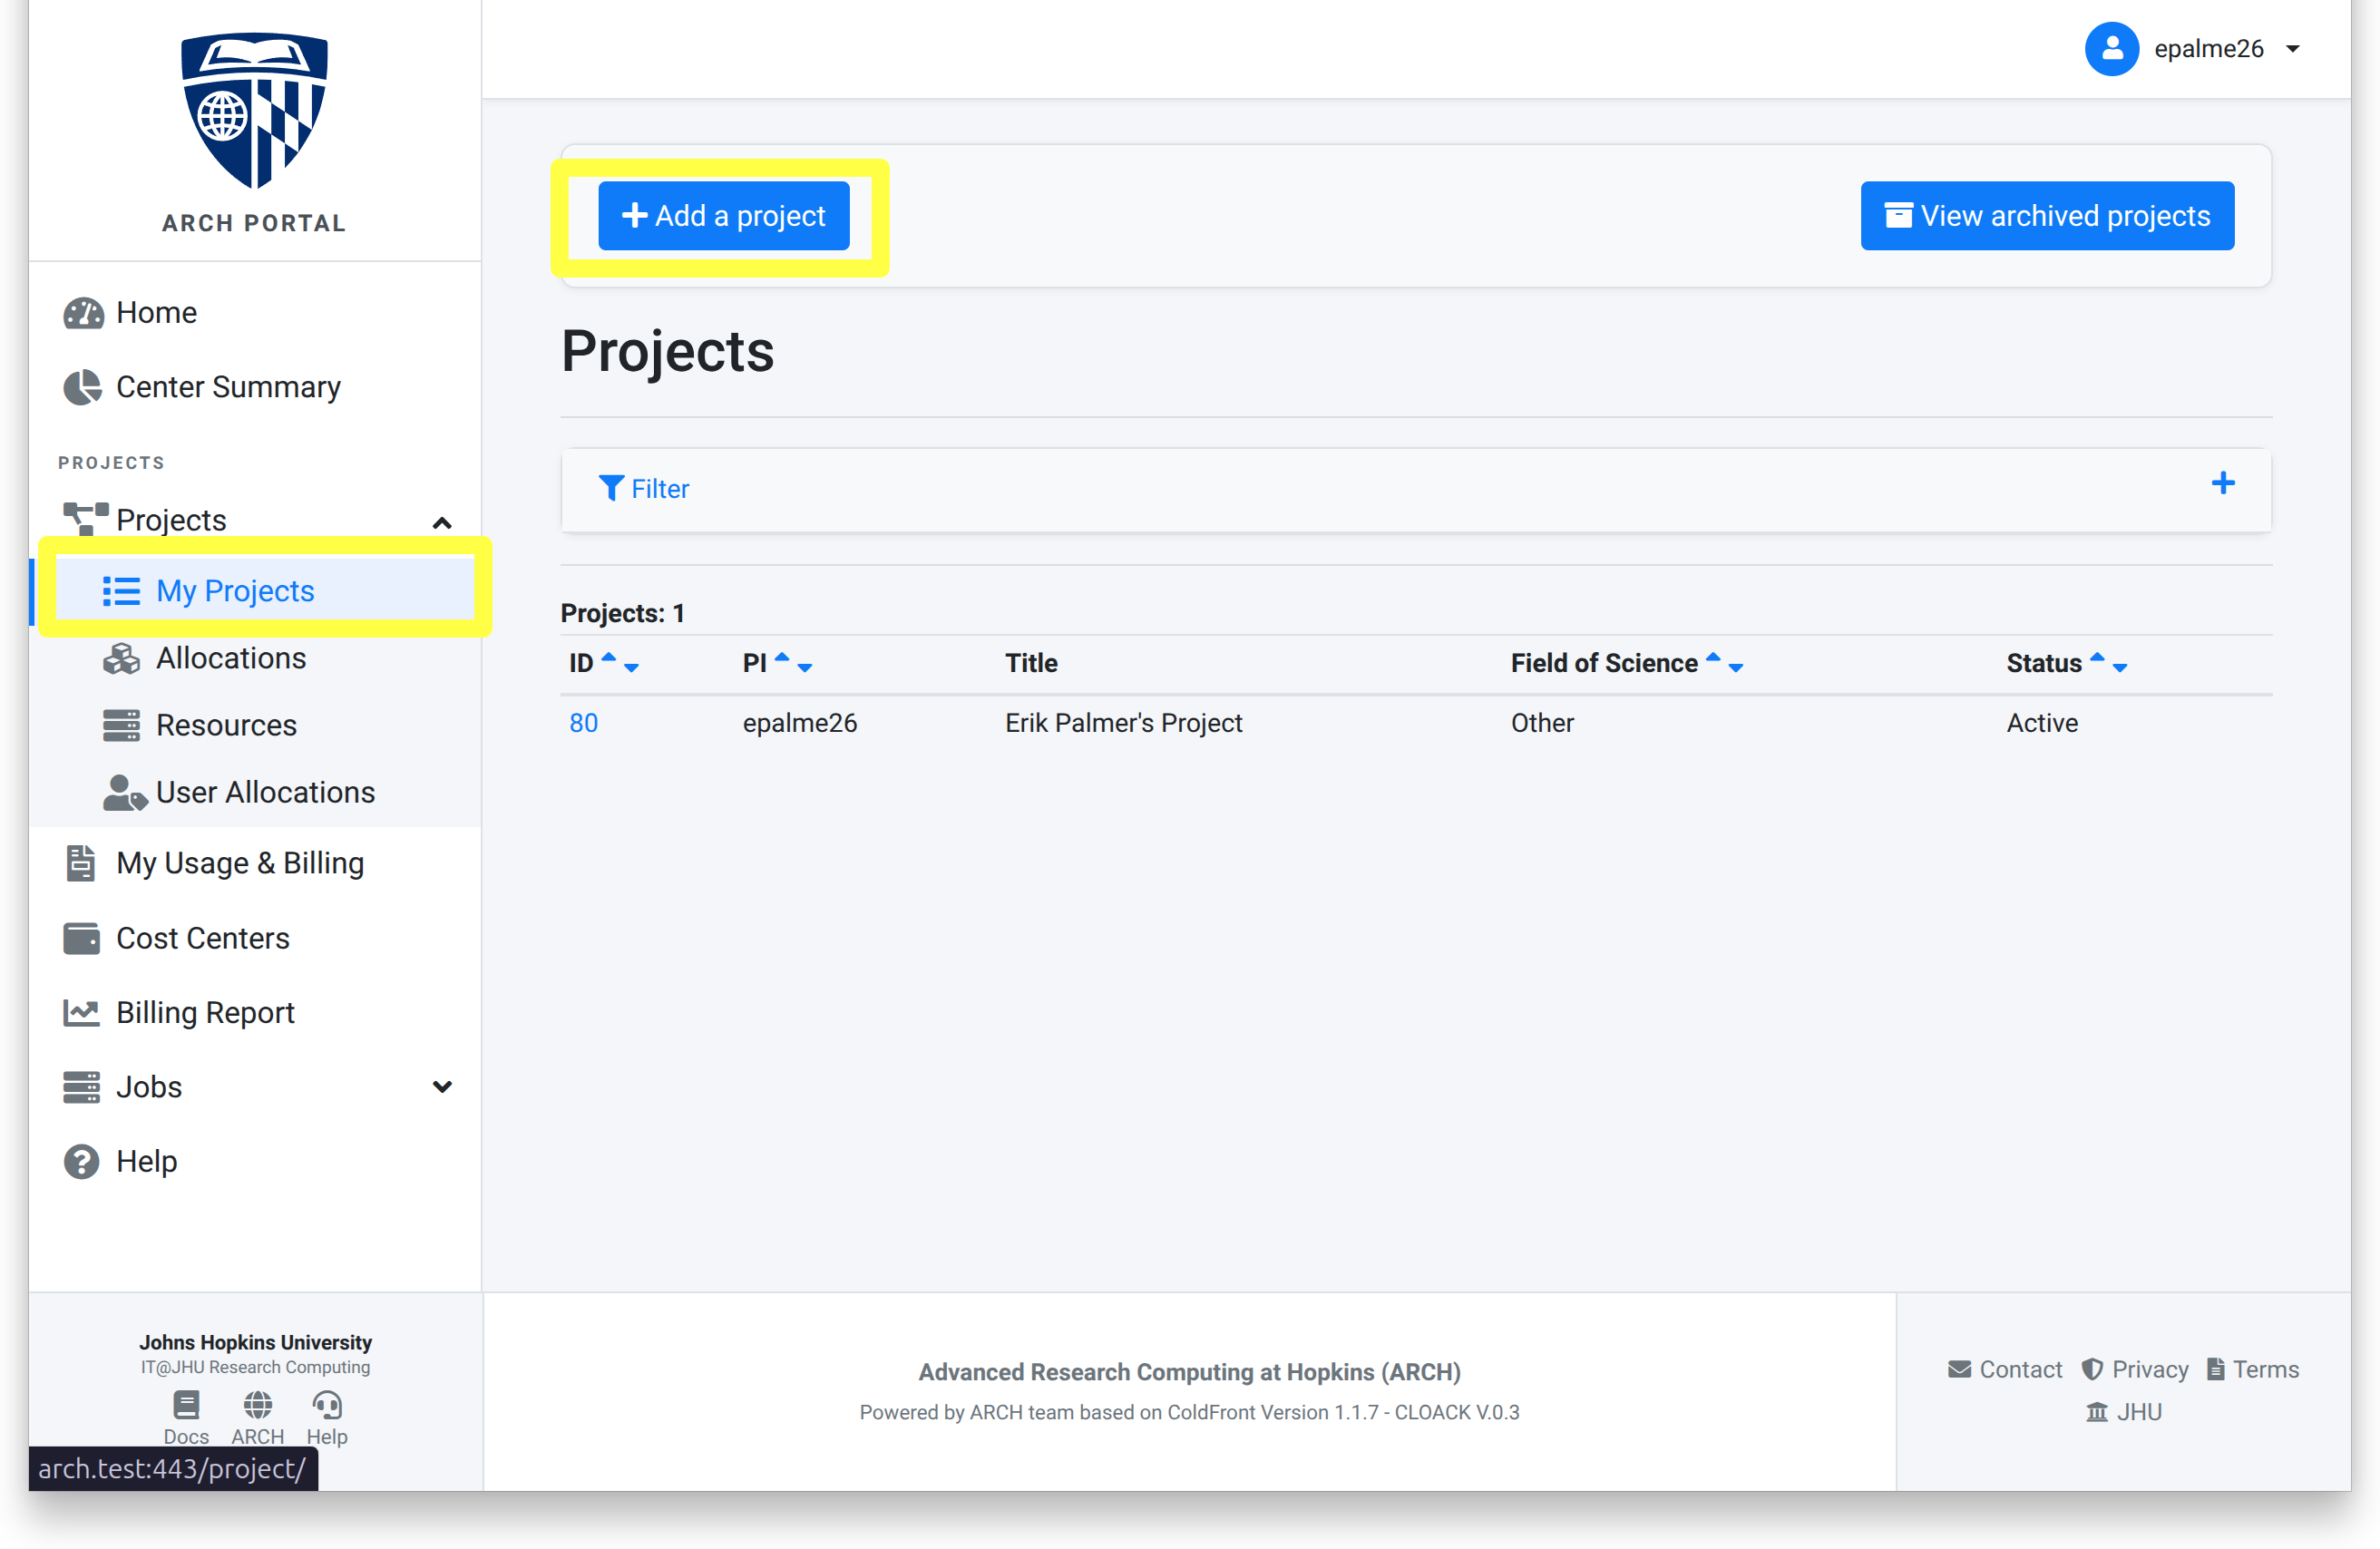Screen dimensions: 2380x1549
Task: Open the epalme26 user dropdown arrow
Action: click(x=2293, y=49)
